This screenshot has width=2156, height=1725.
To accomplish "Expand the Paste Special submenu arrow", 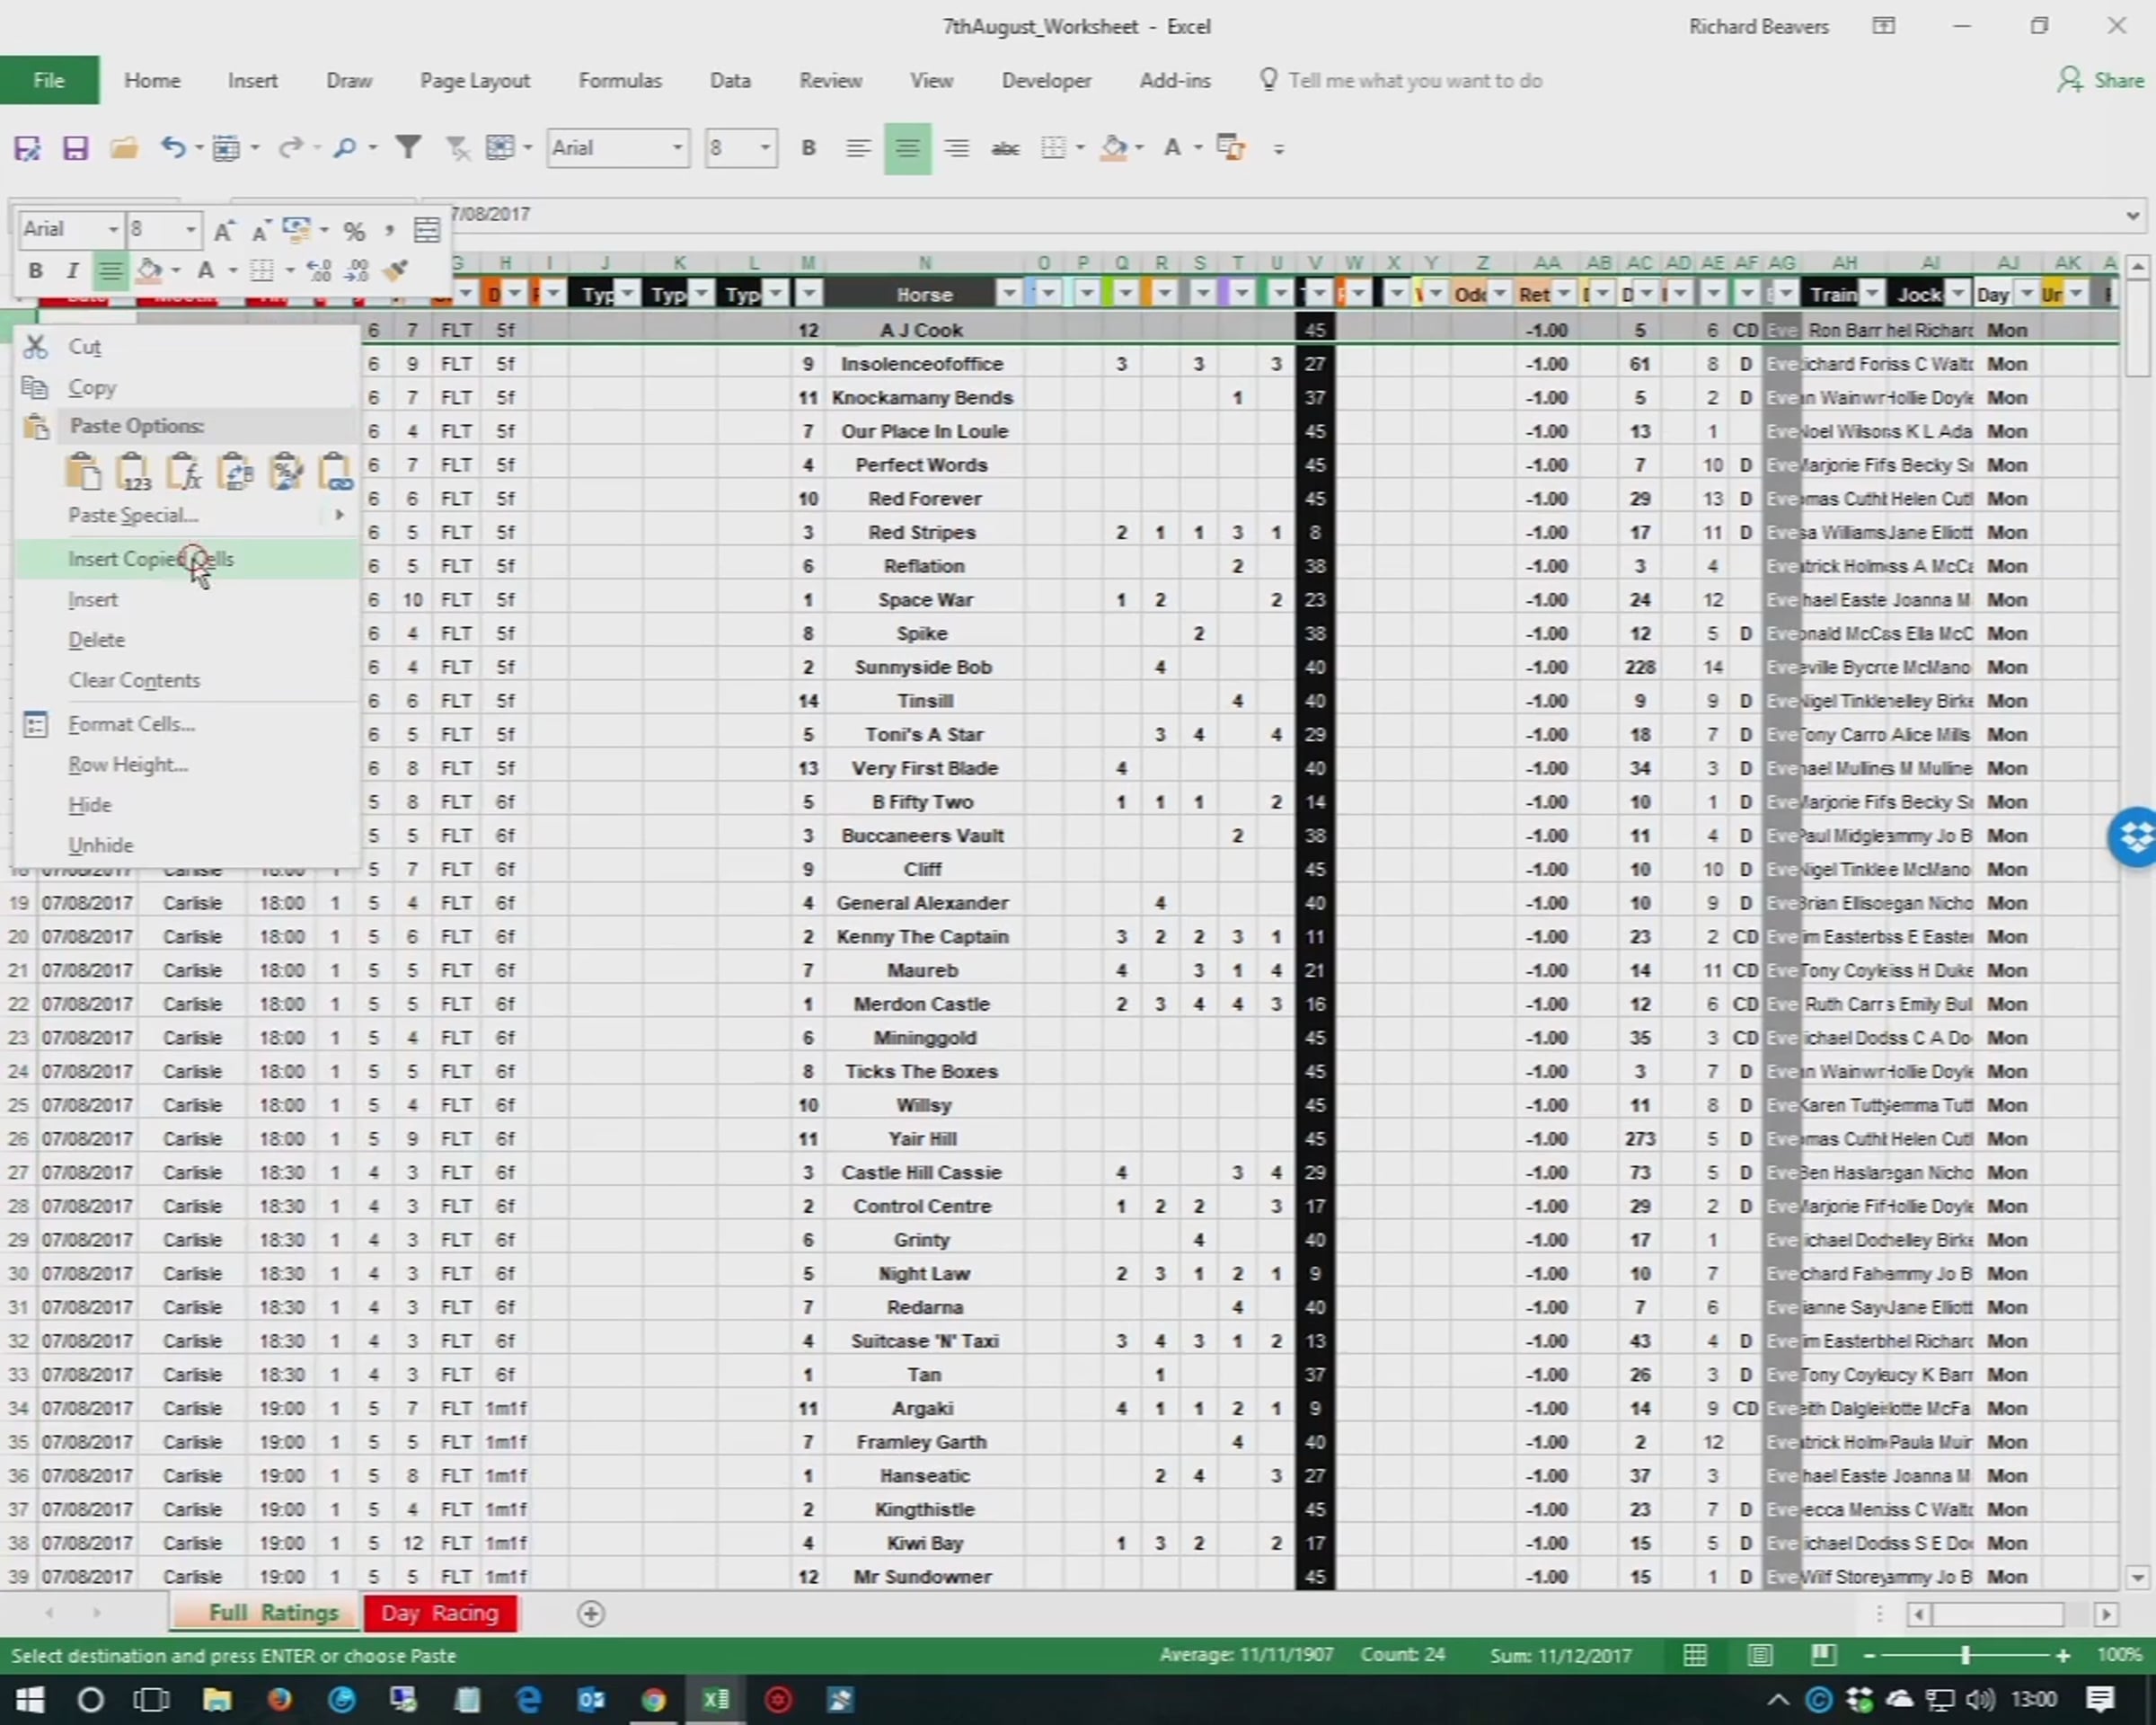I will pos(339,515).
